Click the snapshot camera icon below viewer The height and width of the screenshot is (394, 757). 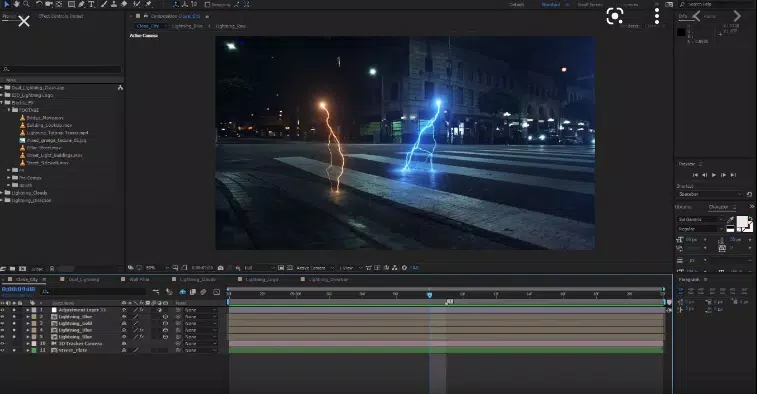click(x=221, y=267)
